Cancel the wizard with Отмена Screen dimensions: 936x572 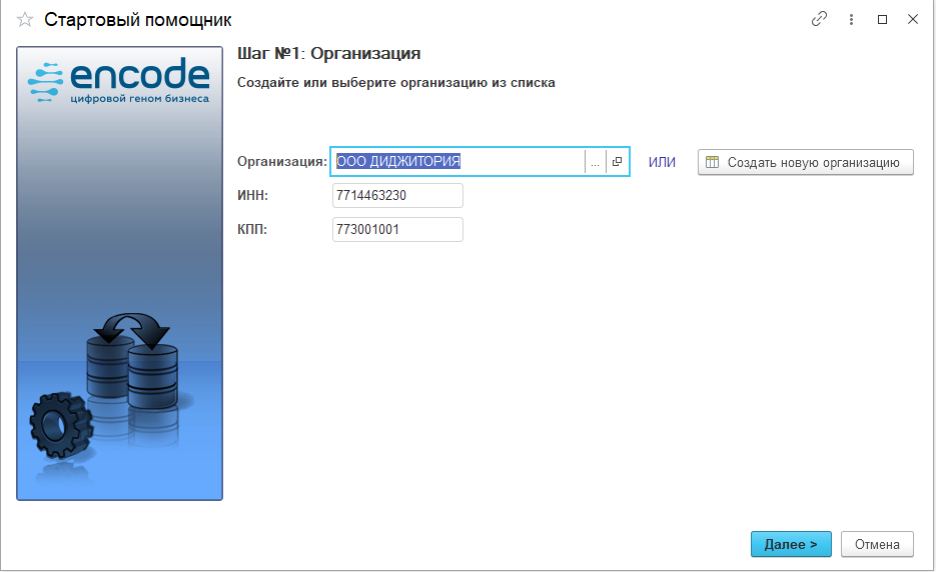tap(877, 544)
